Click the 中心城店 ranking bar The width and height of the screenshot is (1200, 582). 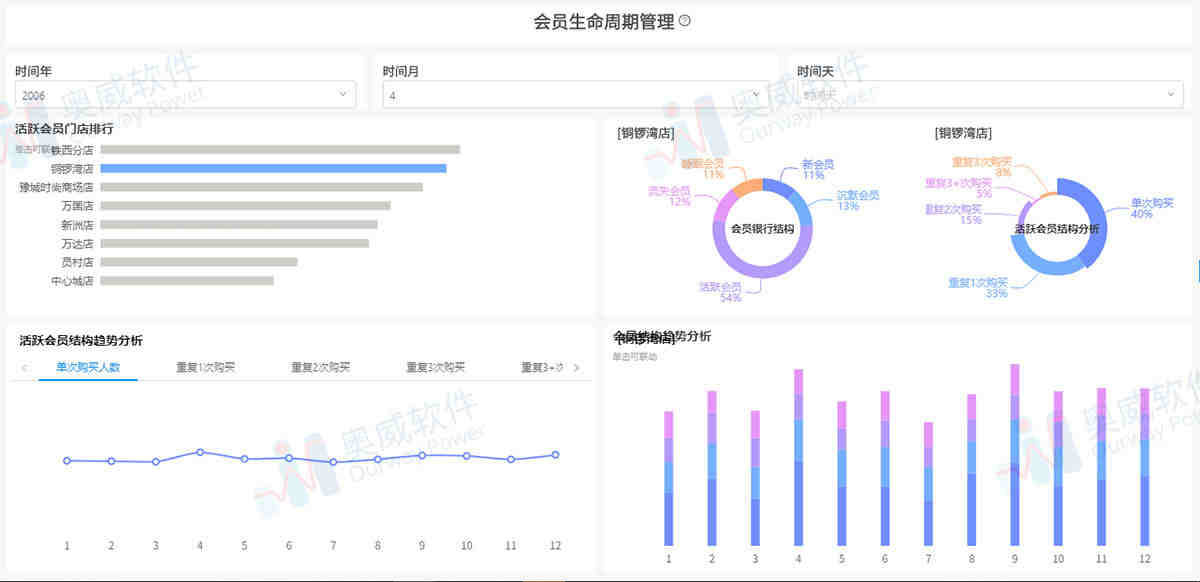pyautogui.click(x=187, y=281)
